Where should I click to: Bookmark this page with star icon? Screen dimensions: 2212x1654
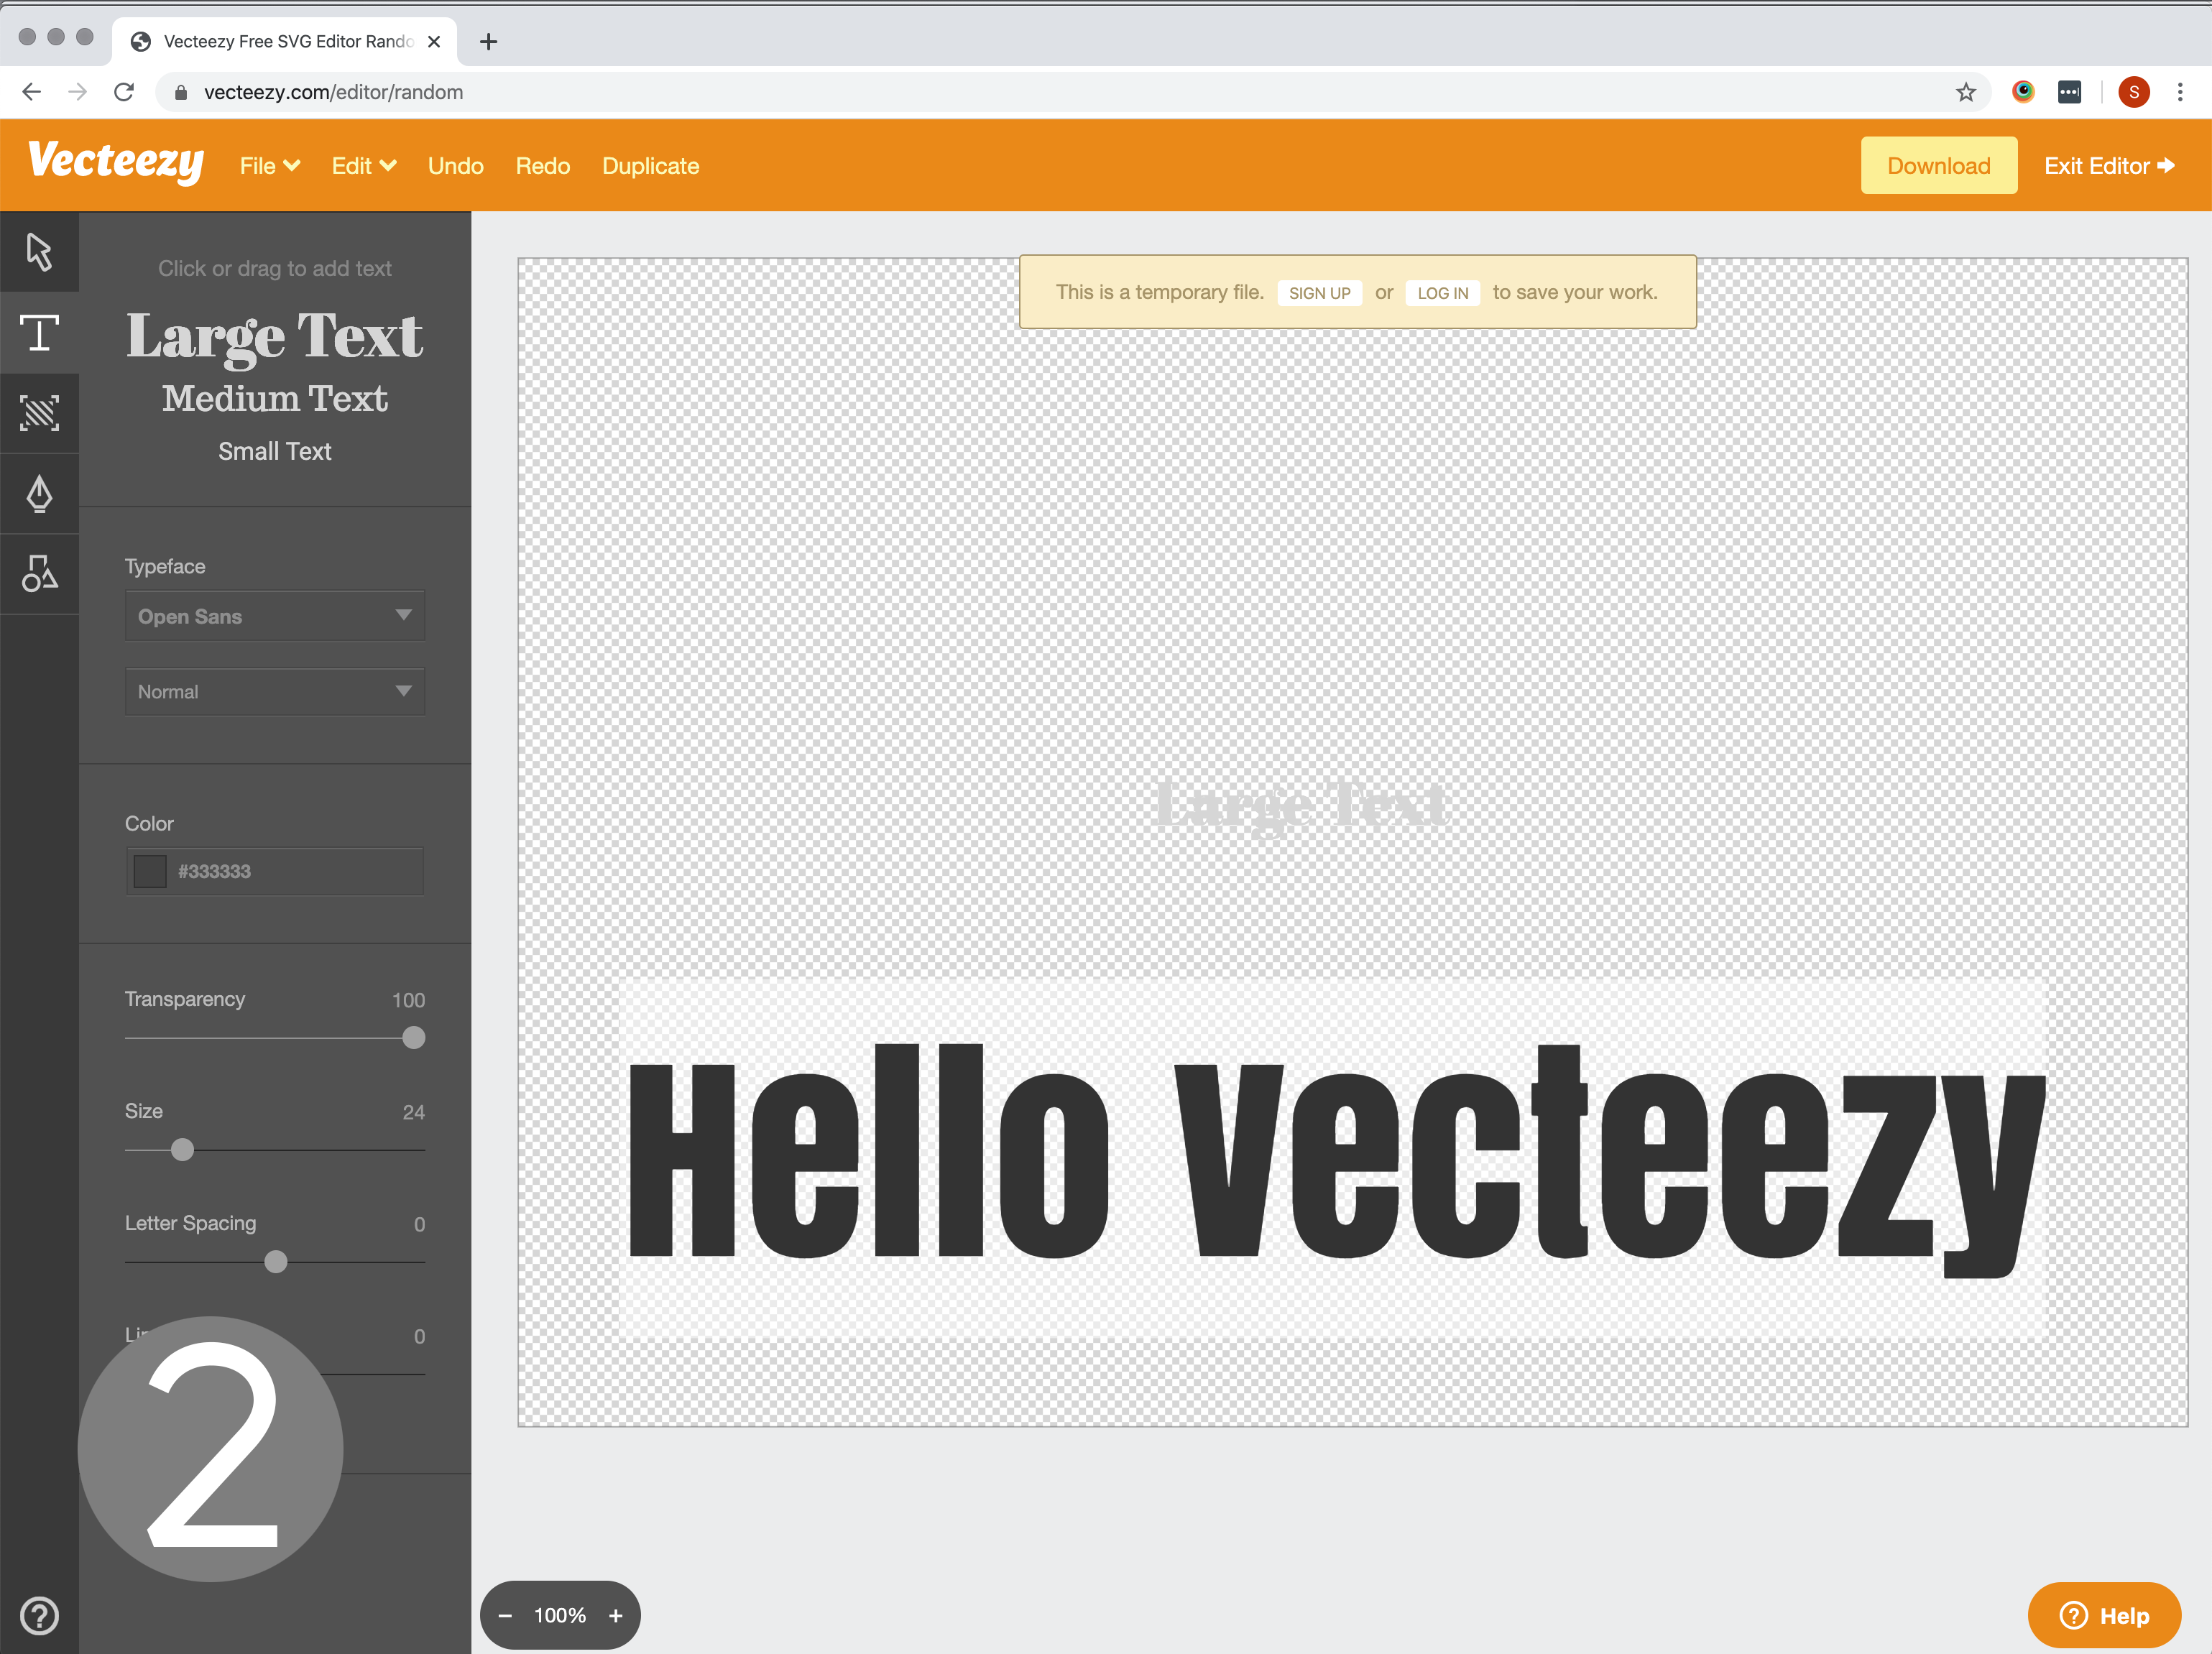coord(1965,92)
